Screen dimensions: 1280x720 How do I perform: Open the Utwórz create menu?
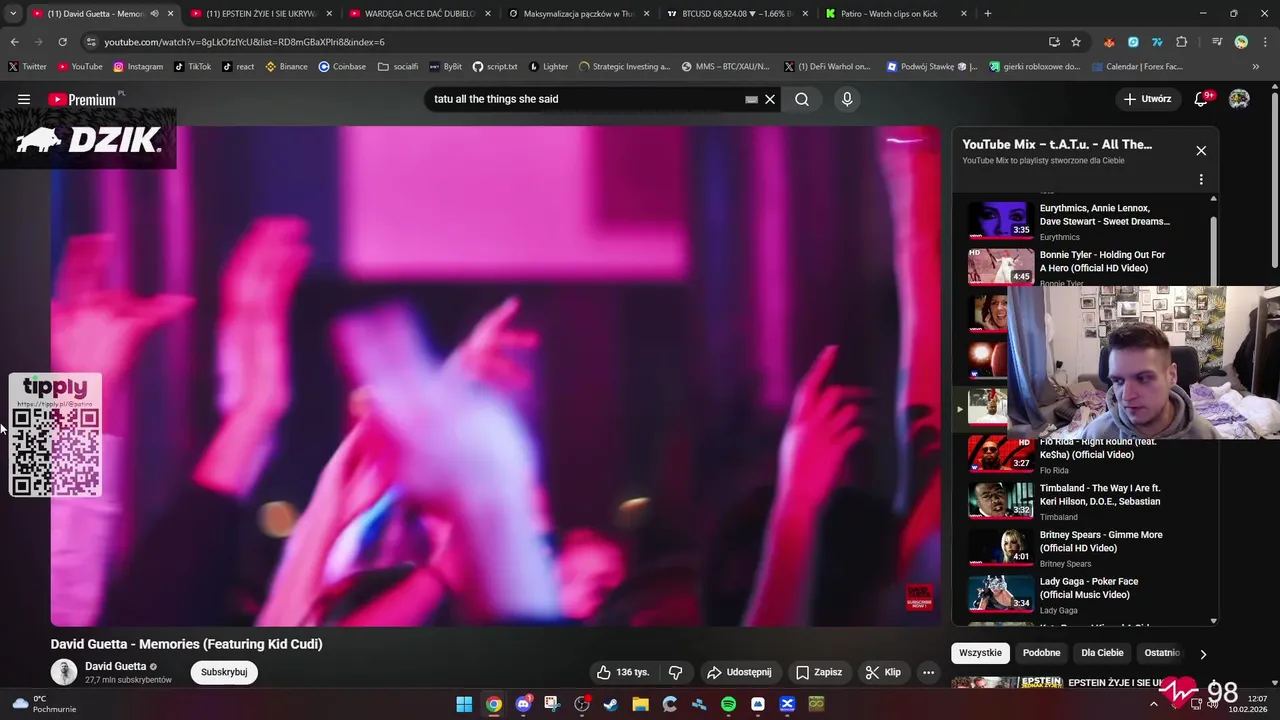point(1147,99)
